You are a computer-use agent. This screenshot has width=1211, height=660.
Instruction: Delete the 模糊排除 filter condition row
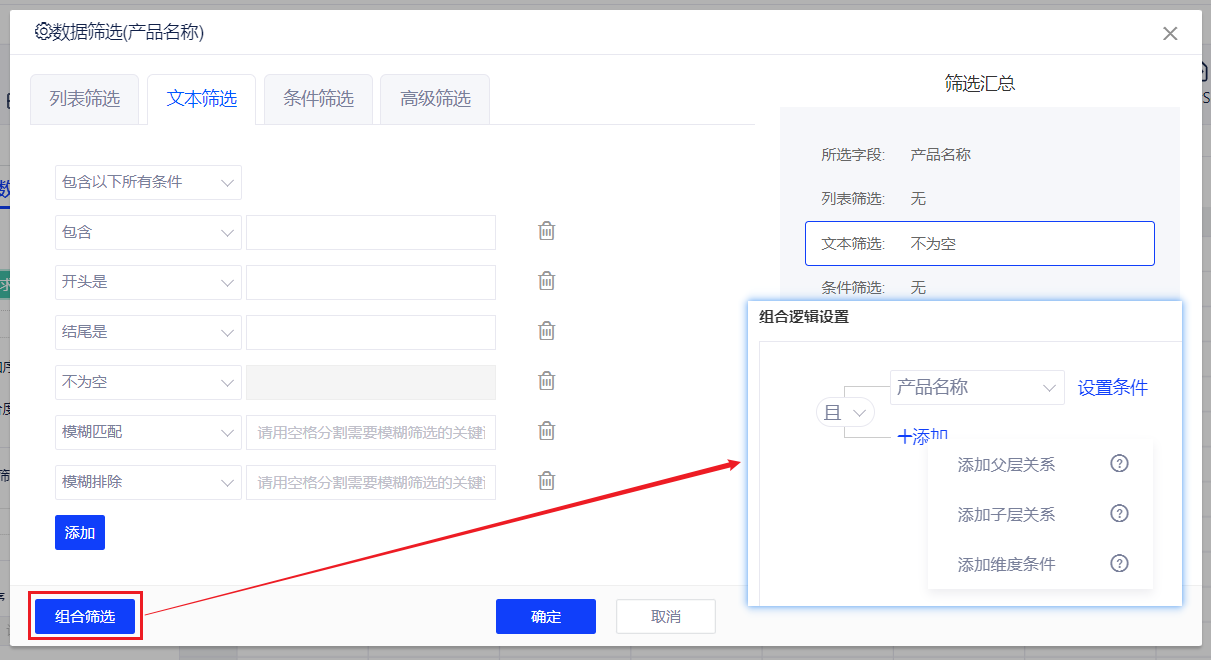(547, 481)
